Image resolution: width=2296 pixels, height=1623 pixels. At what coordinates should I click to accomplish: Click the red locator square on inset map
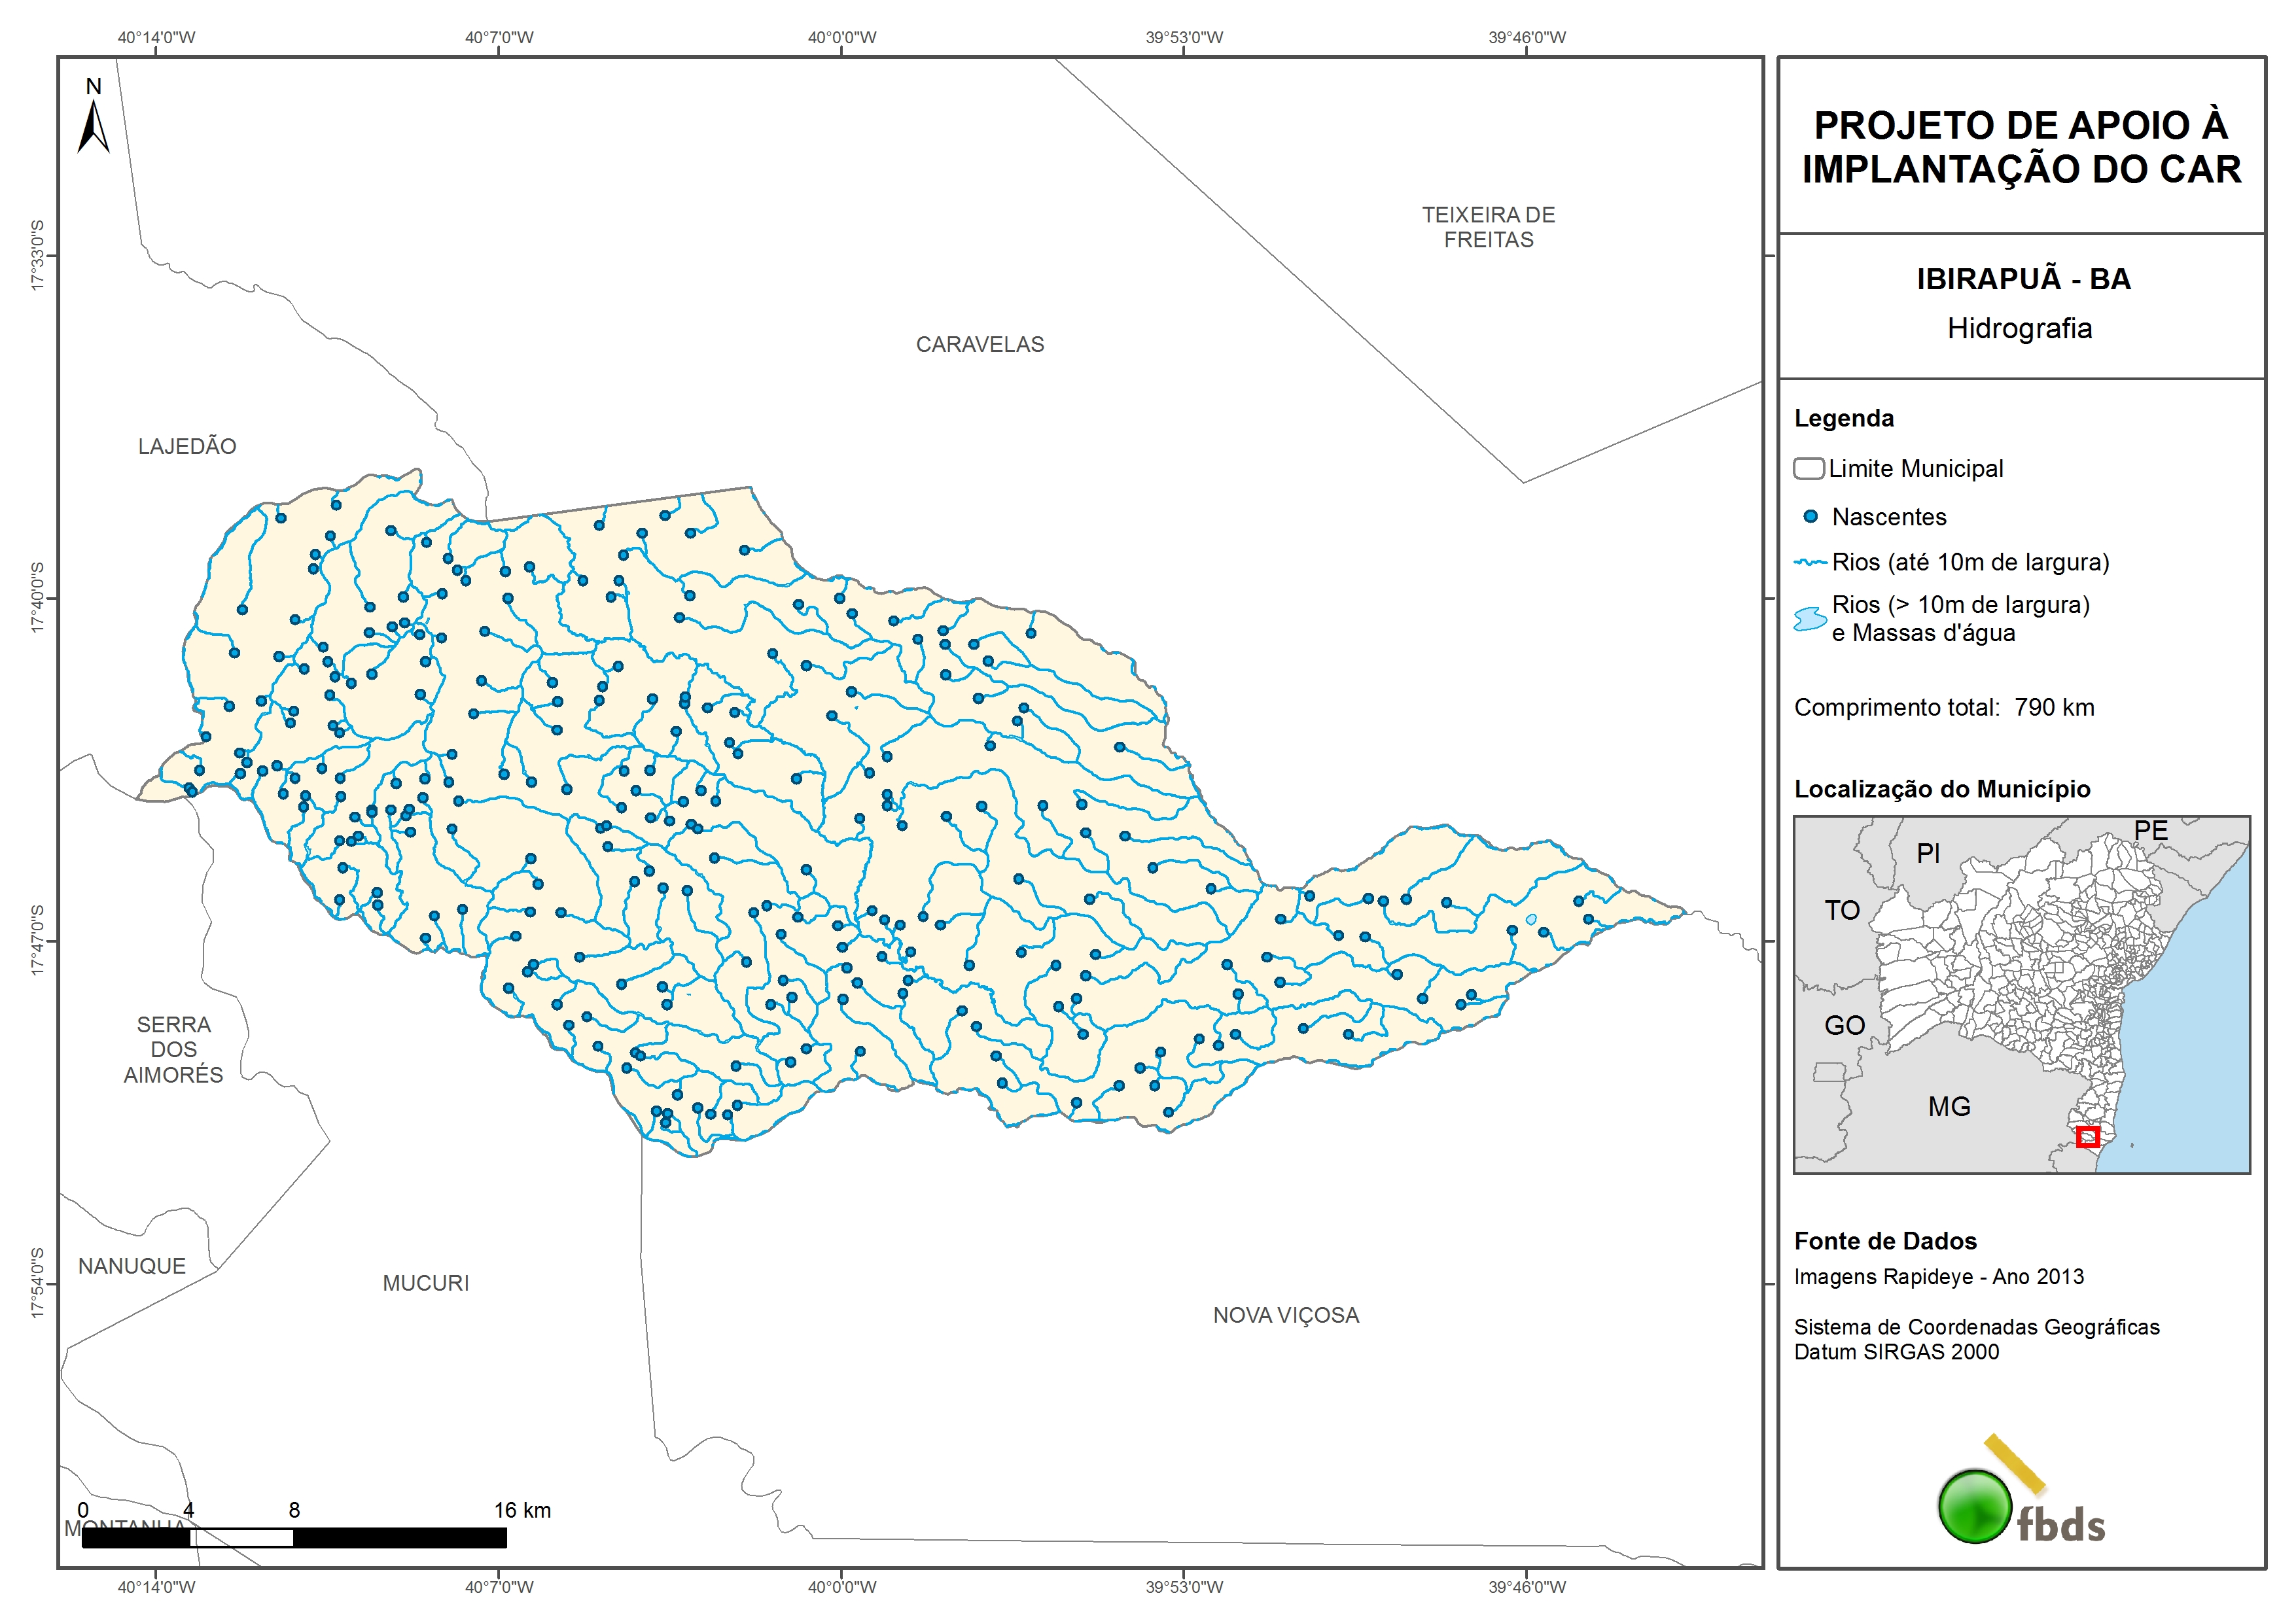pos(2087,1137)
